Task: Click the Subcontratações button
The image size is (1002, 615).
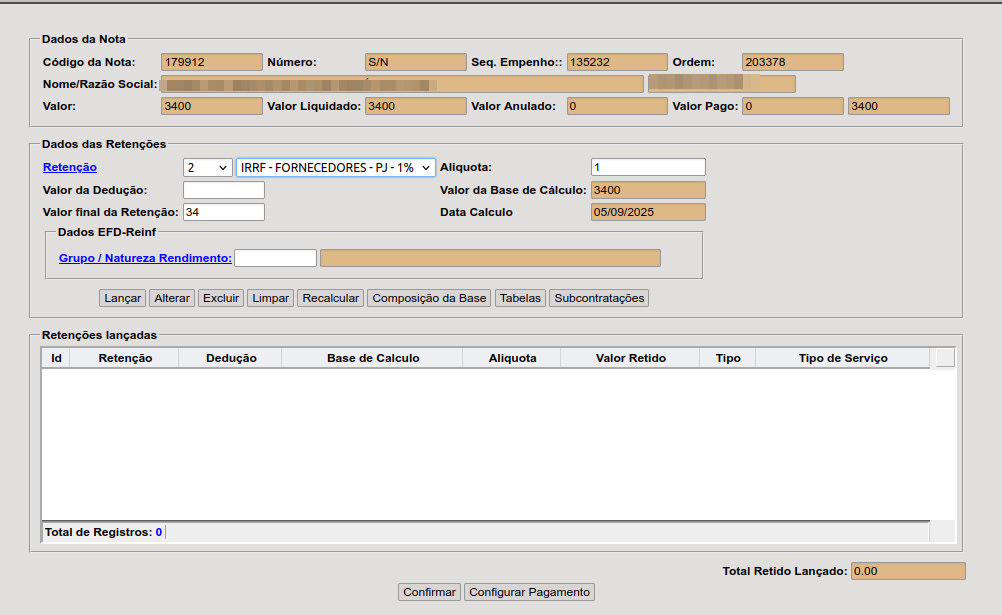Action: 599,298
